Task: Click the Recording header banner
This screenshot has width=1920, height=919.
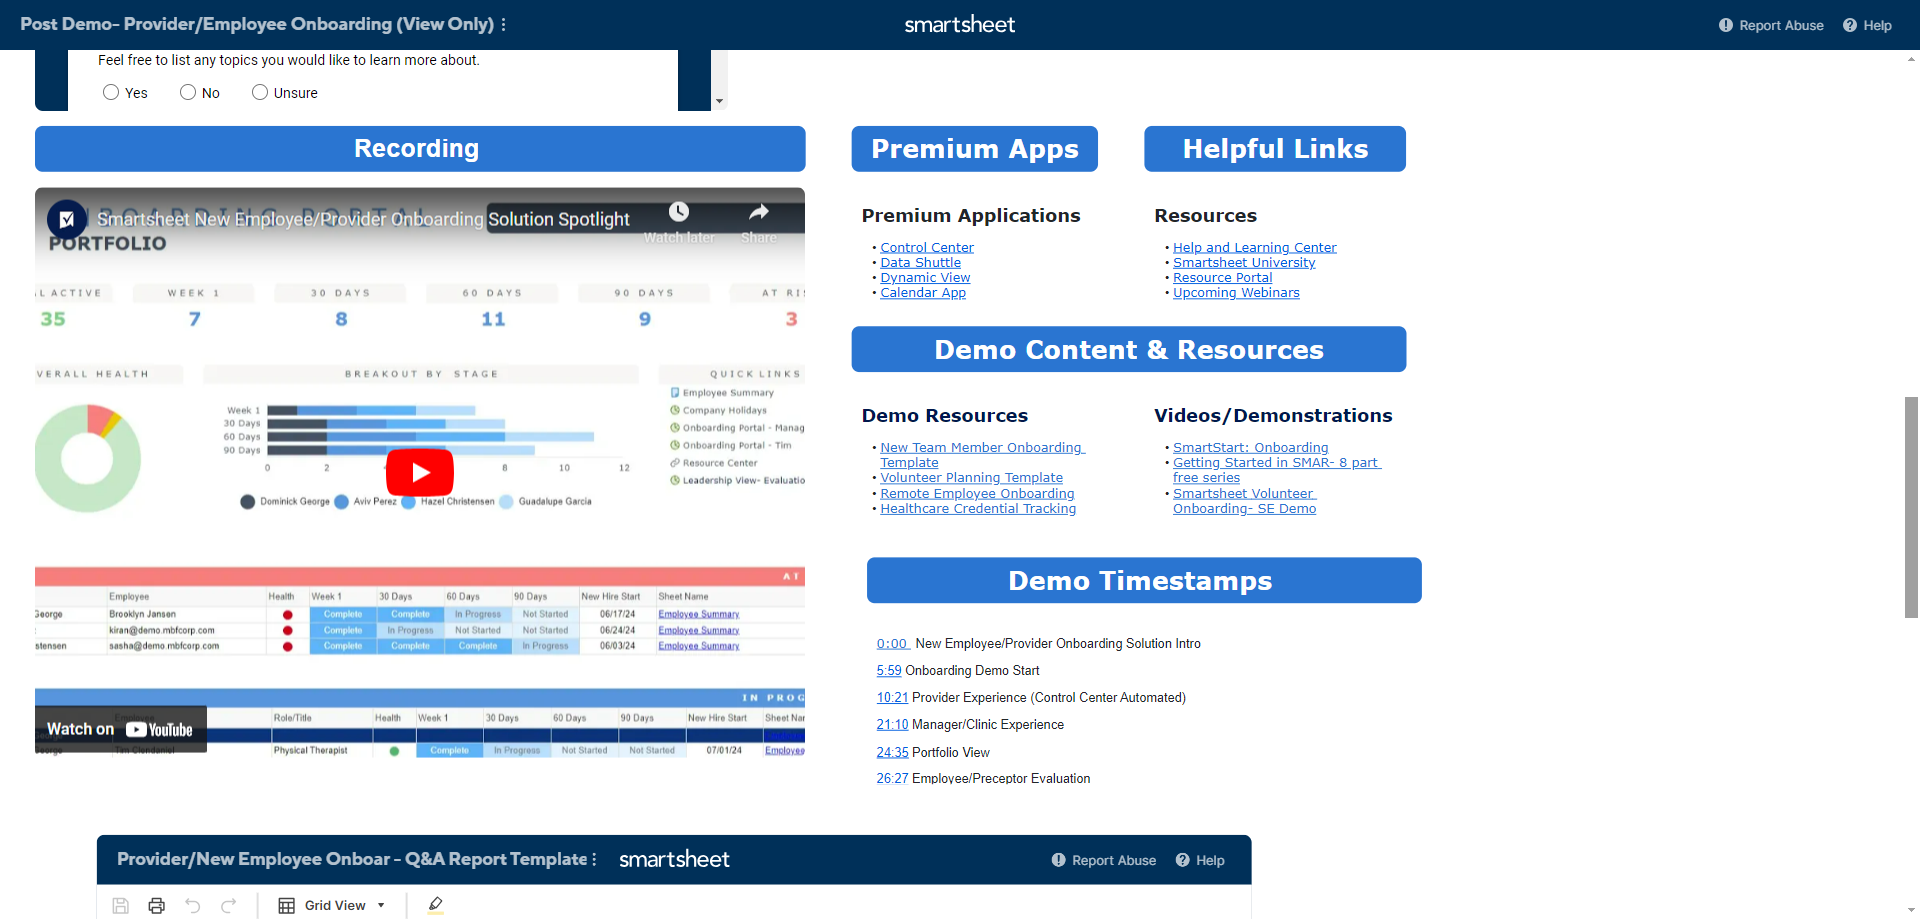Action: [x=420, y=148]
